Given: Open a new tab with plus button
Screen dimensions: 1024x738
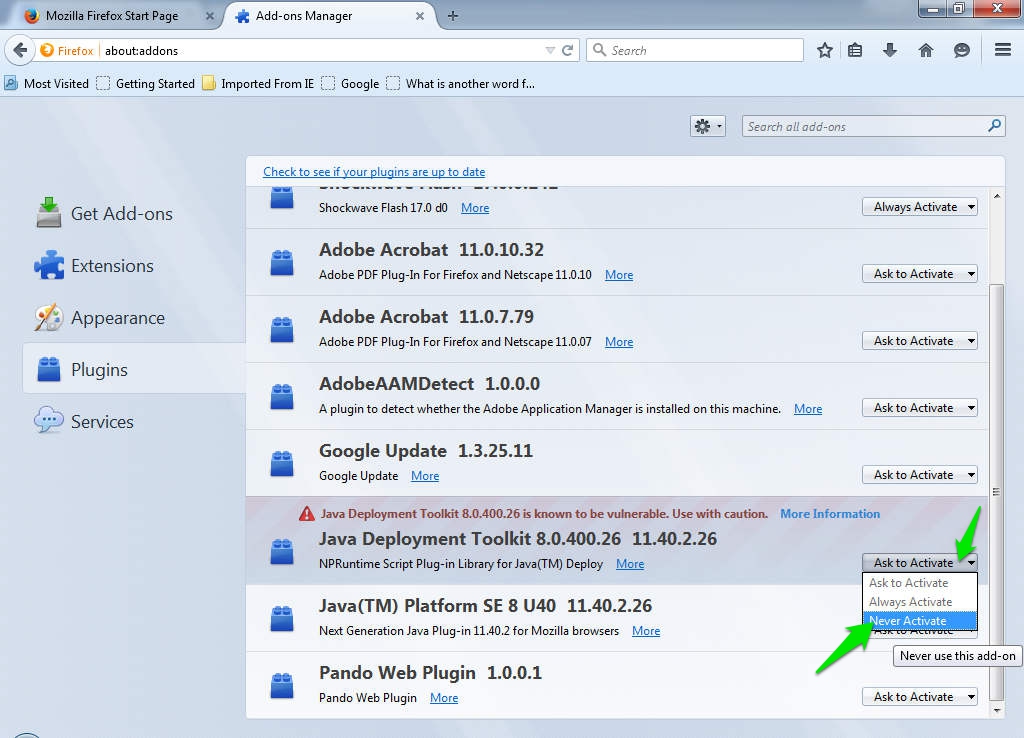Looking at the screenshot, I should pyautogui.click(x=453, y=16).
